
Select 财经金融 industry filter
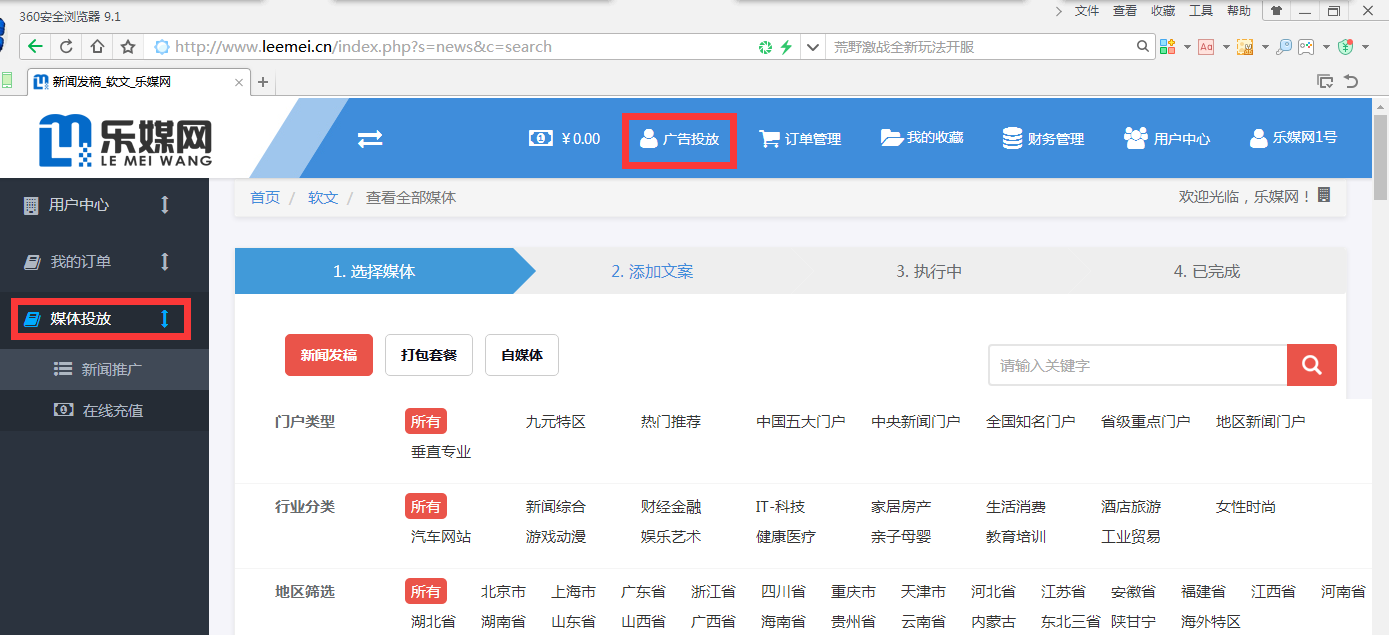pyautogui.click(x=670, y=507)
